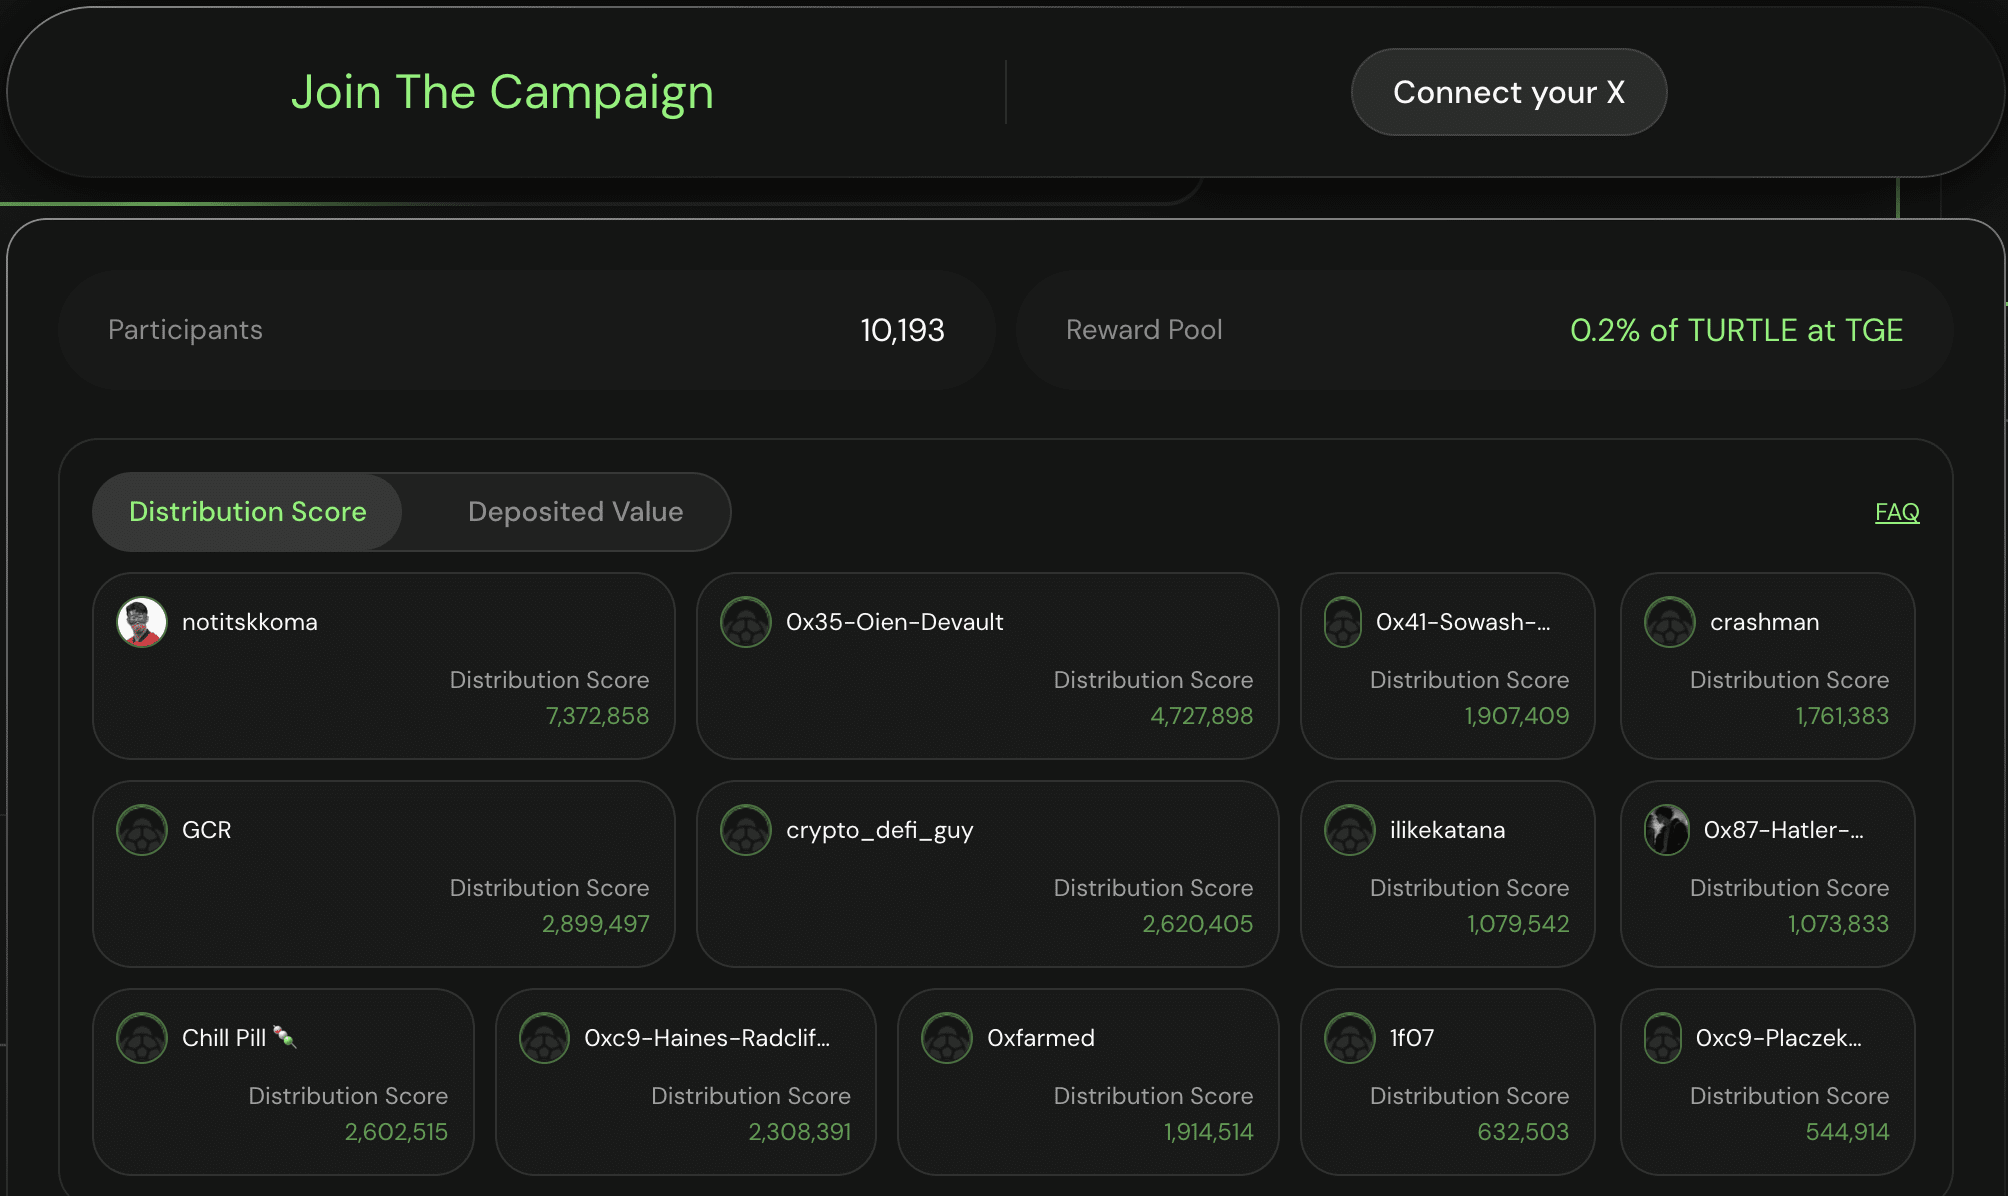Click notitskkoma's profile avatar
This screenshot has height=1196, width=2008.
coord(142,622)
